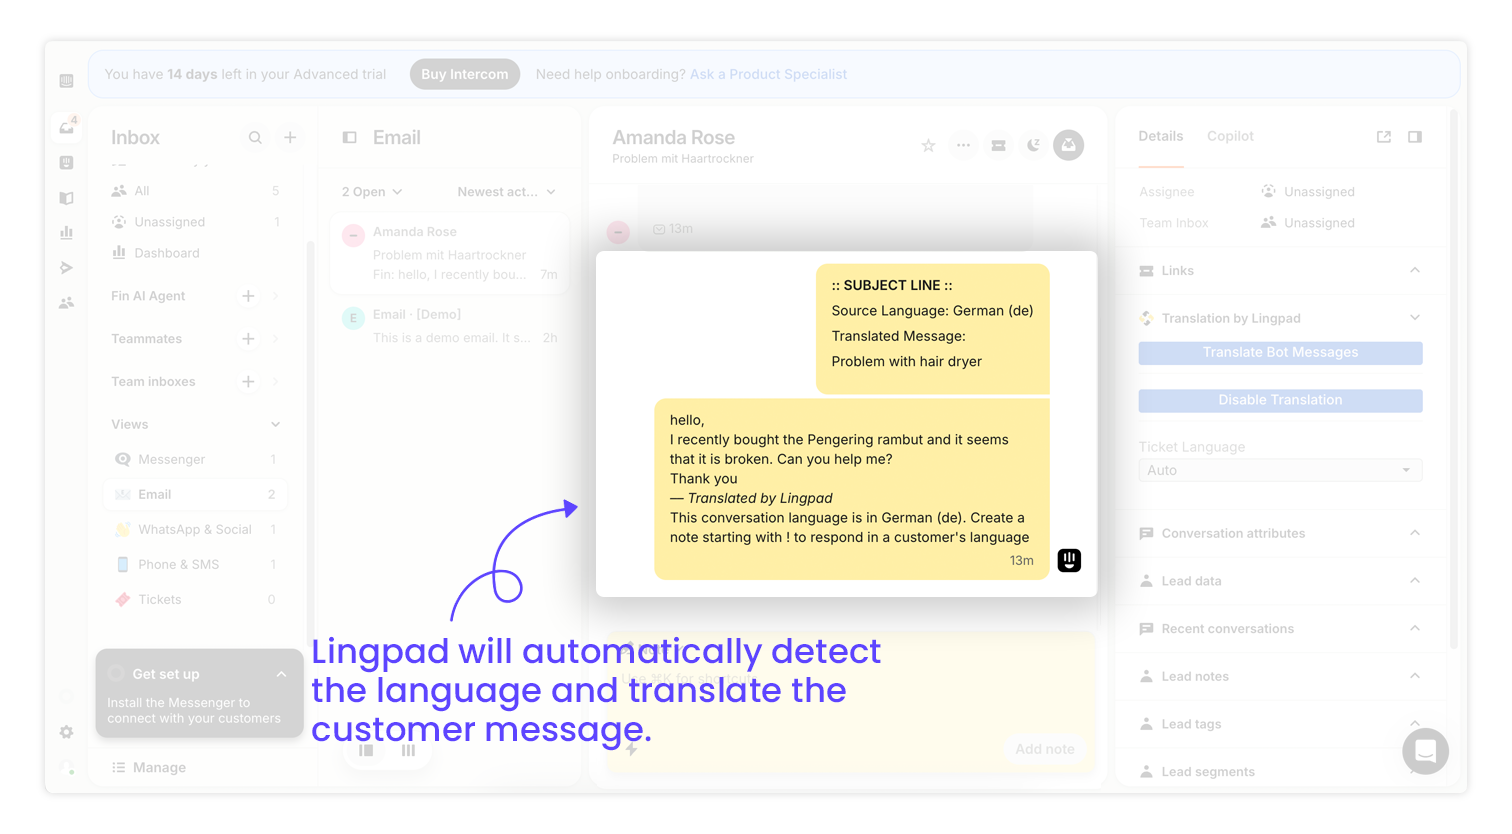
Task: Search the inbox with magnifier icon
Action: [255, 138]
